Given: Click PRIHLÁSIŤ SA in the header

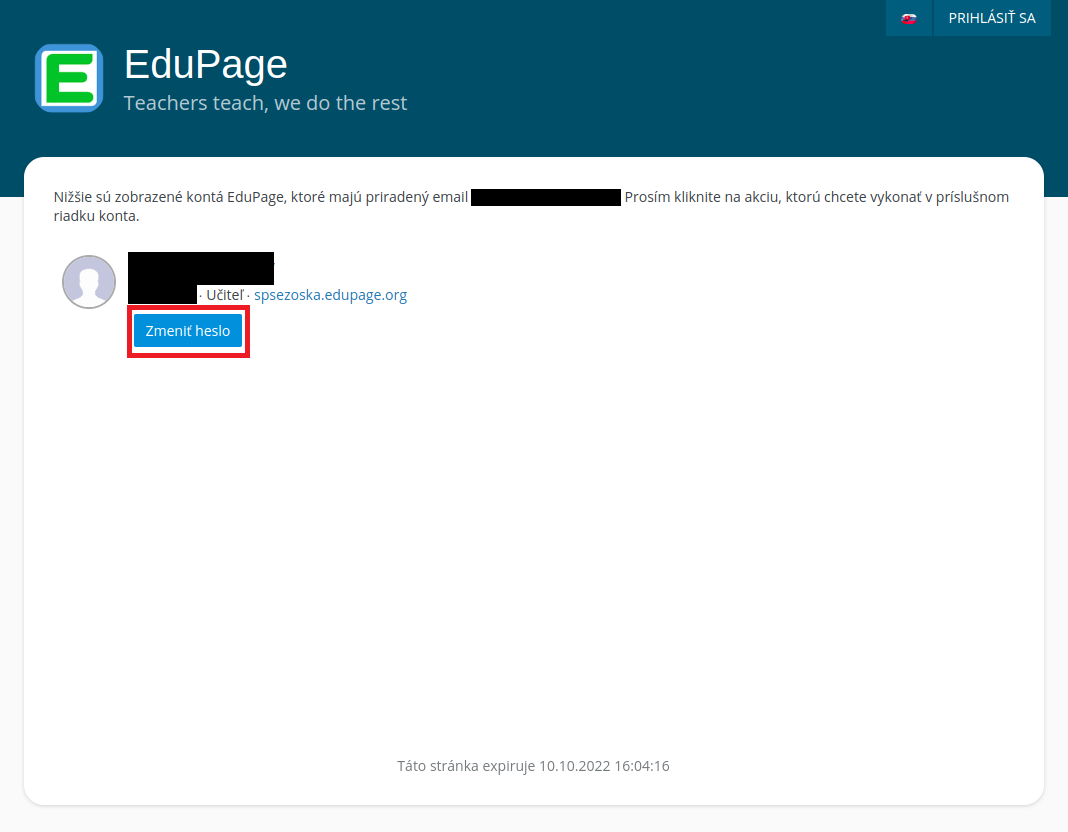Looking at the screenshot, I should click(x=992, y=18).
